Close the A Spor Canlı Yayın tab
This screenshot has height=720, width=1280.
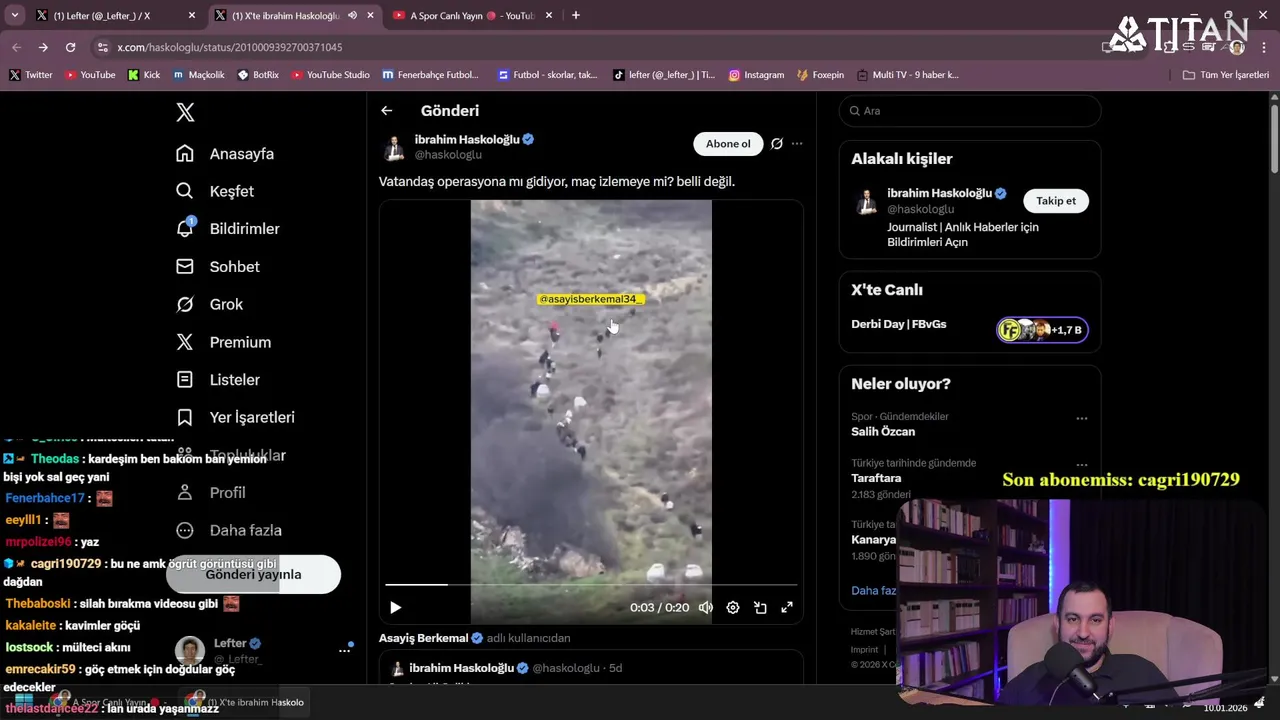coord(549,15)
